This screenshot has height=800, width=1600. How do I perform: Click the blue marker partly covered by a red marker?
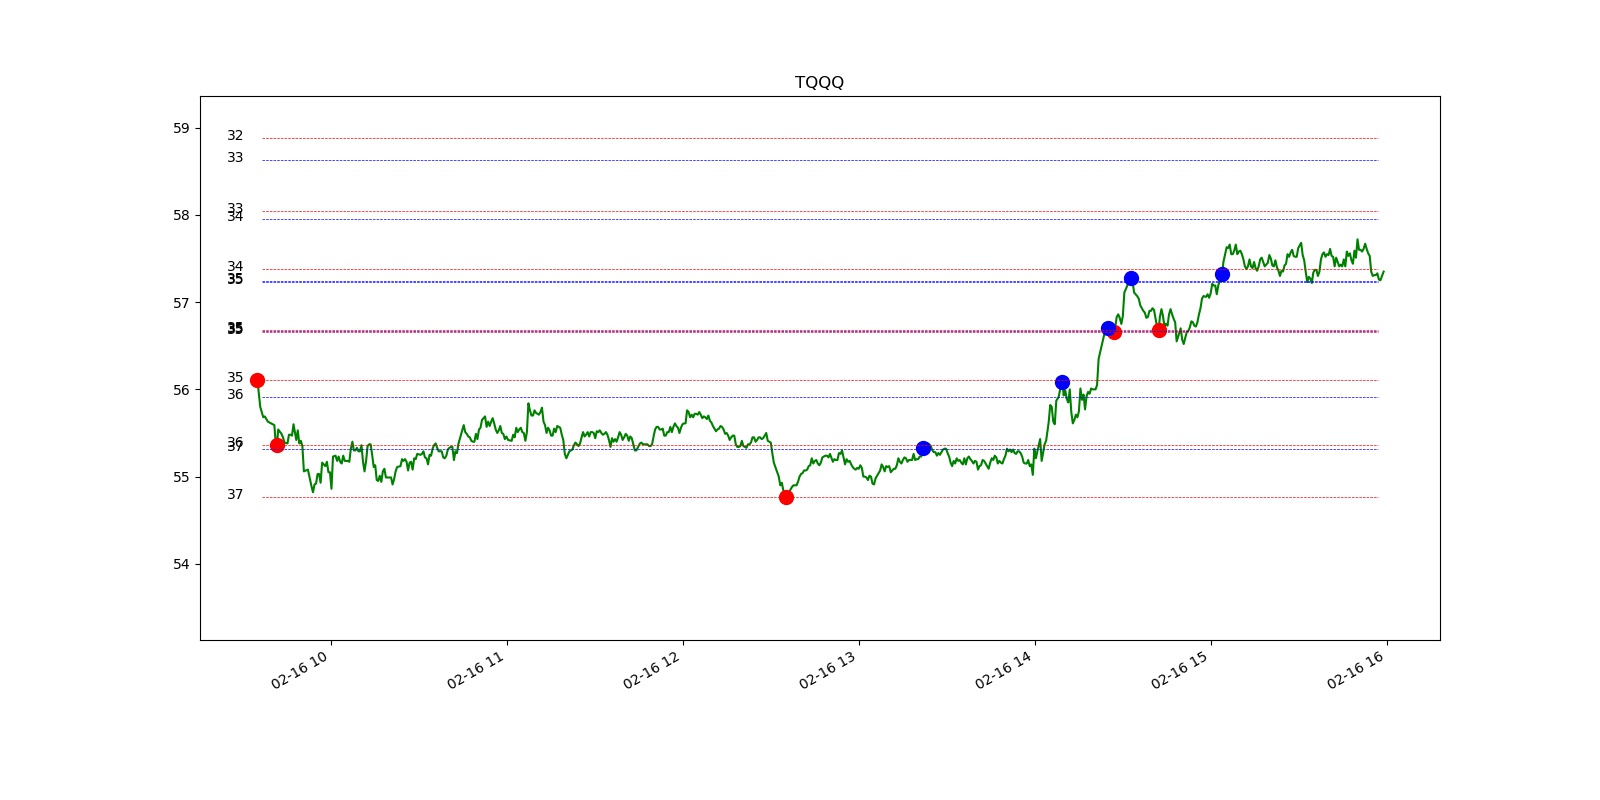pyautogui.click(x=1107, y=328)
